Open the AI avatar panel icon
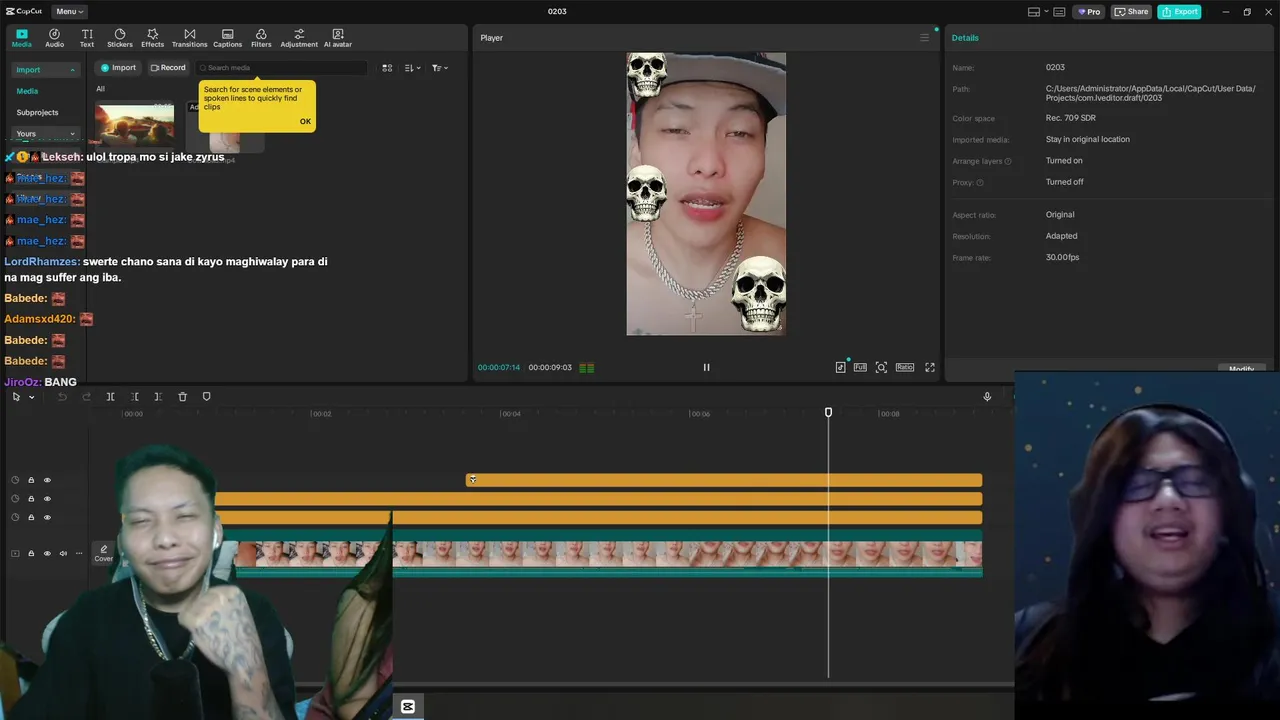1280x720 pixels. (x=337, y=38)
